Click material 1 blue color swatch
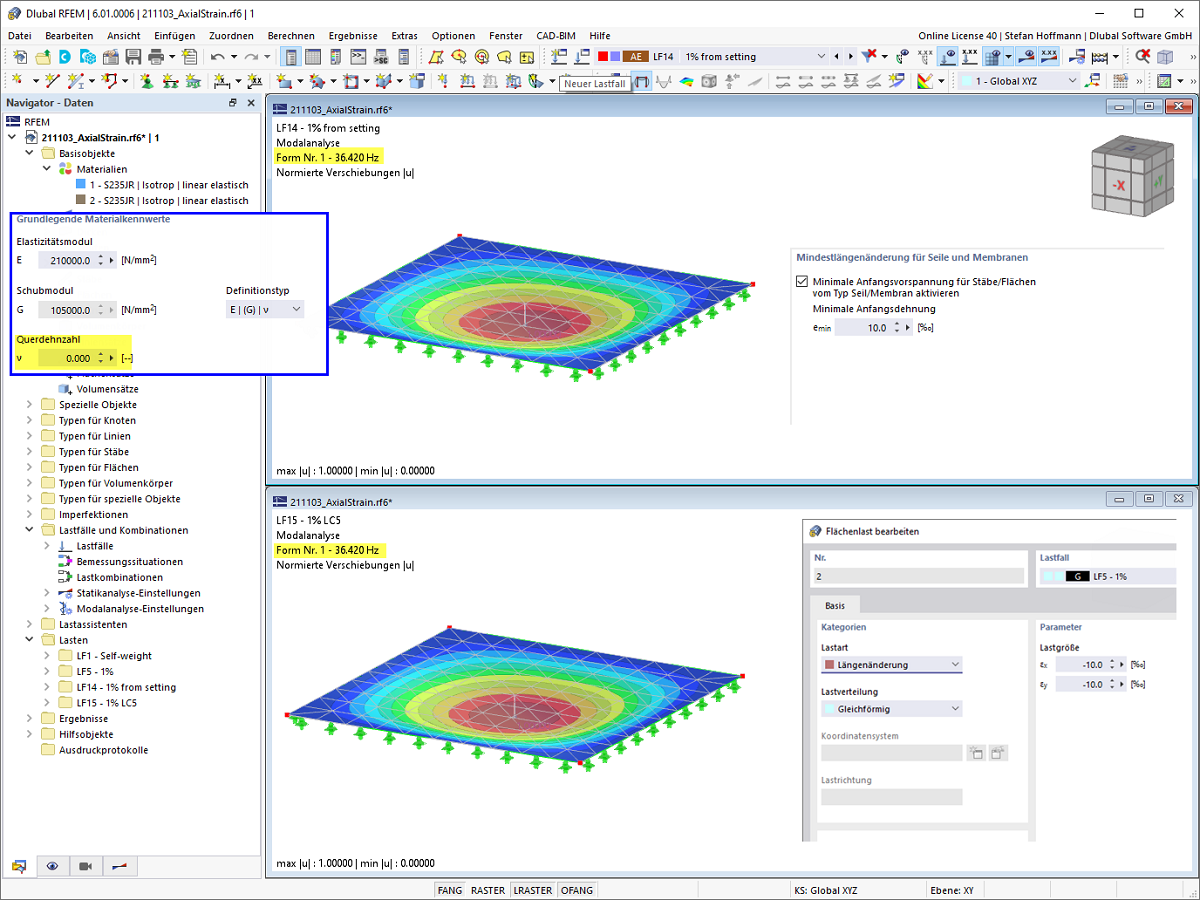This screenshot has height=900, width=1200. click(x=81, y=185)
